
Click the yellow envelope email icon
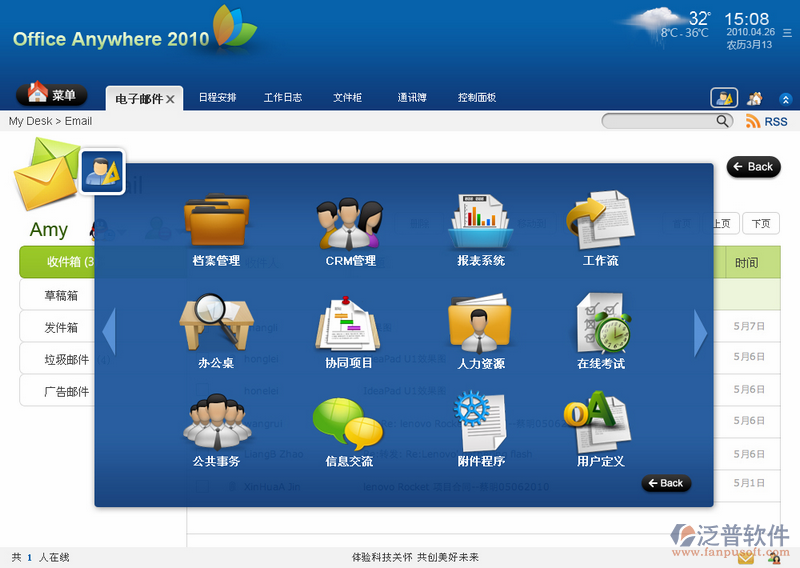(x=45, y=183)
